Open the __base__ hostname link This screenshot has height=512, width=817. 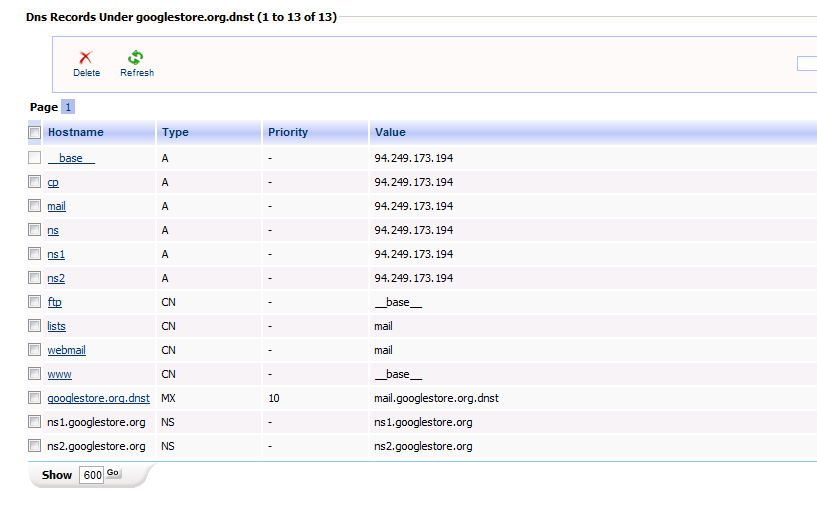tap(71, 158)
